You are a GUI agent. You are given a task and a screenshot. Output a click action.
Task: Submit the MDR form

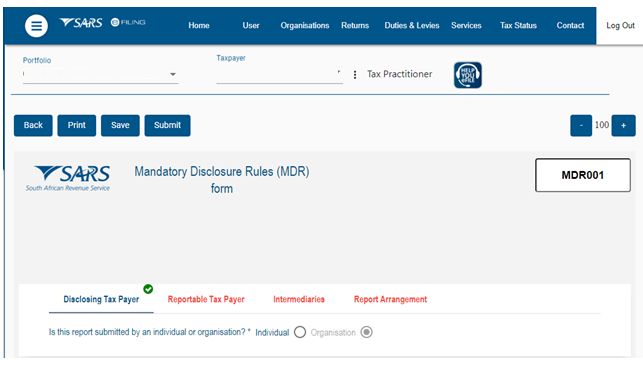pos(167,125)
